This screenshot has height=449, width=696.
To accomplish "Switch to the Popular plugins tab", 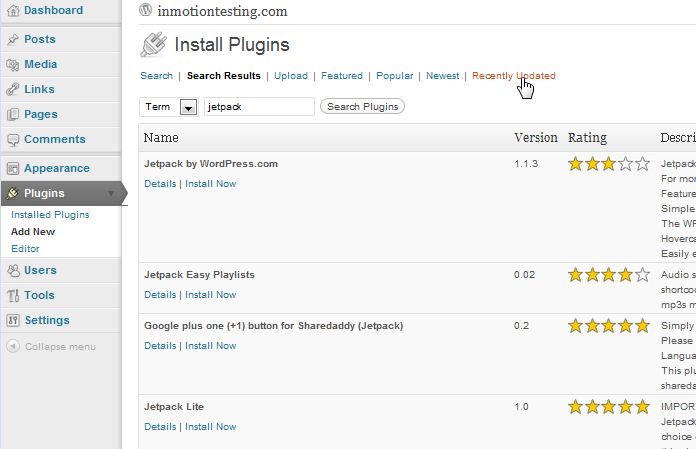I will click(394, 76).
